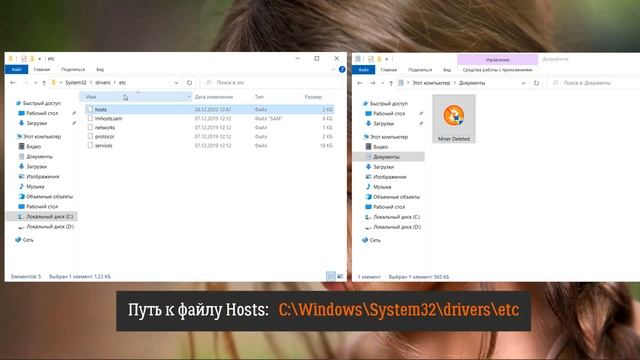Open help in the etc window
This screenshot has width=640, height=360.
tap(342, 69)
